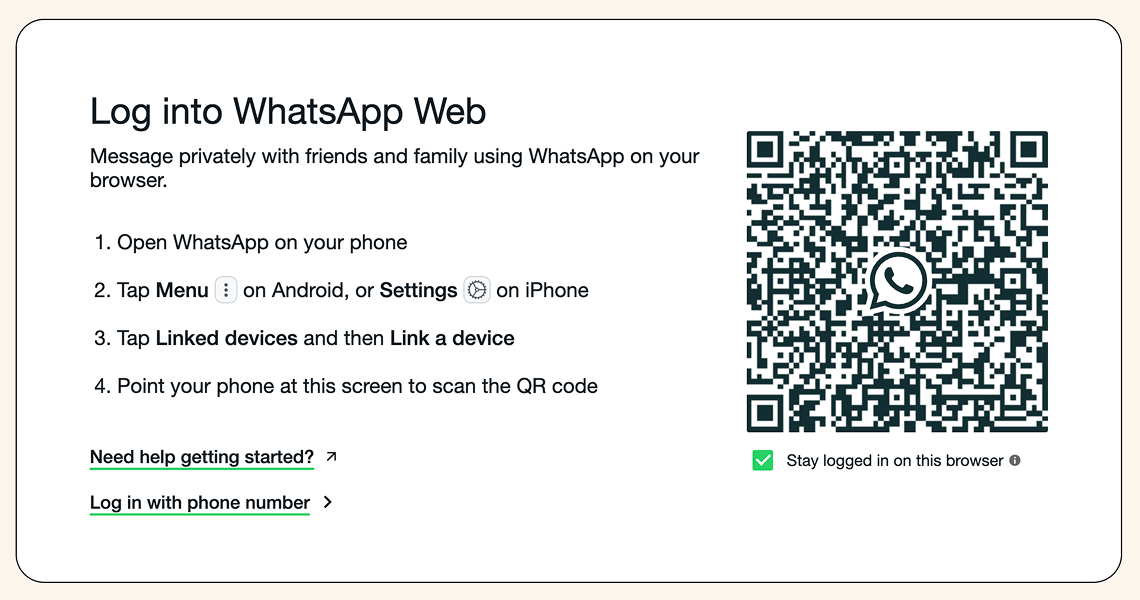Viewport: 1140px width, 600px height.
Task: Click the bold 'Link a device' text
Action: [452, 338]
